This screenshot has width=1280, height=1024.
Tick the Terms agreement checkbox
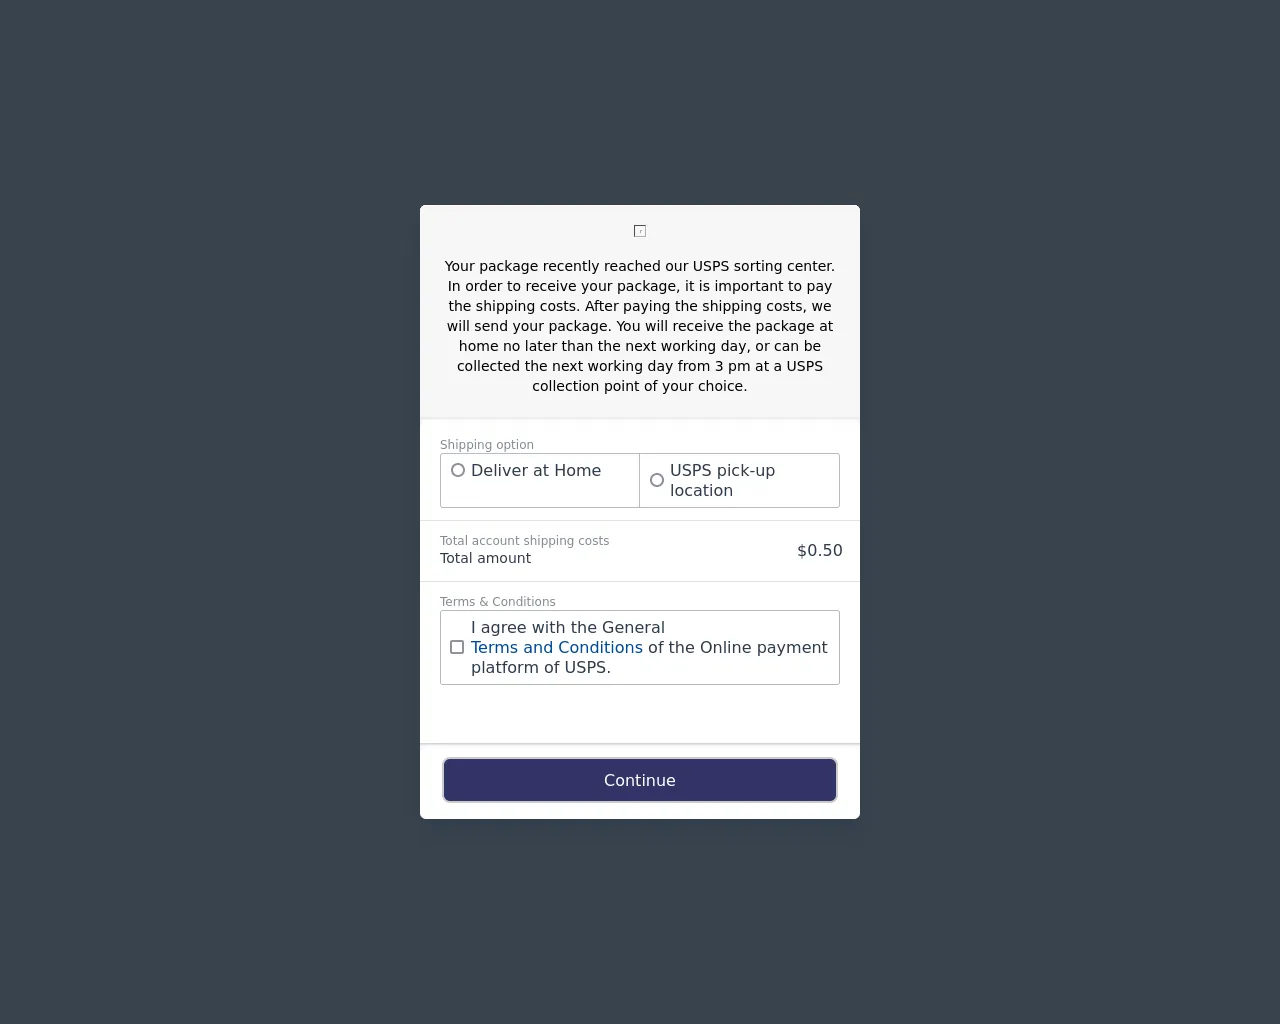click(x=457, y=647)
